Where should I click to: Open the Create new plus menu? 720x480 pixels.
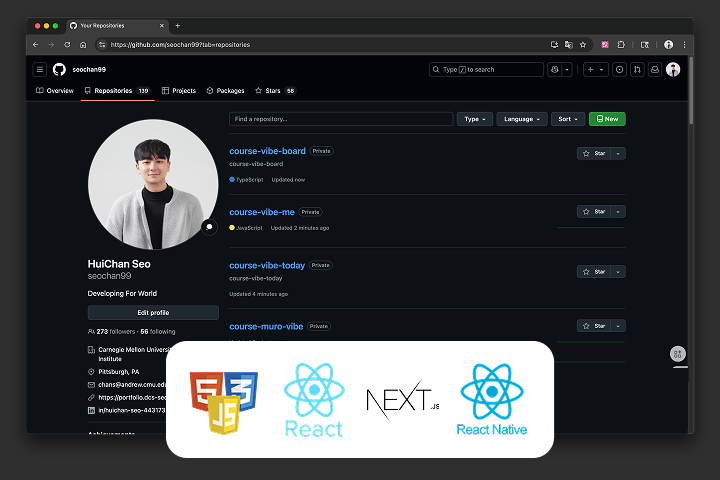[596, 69]
